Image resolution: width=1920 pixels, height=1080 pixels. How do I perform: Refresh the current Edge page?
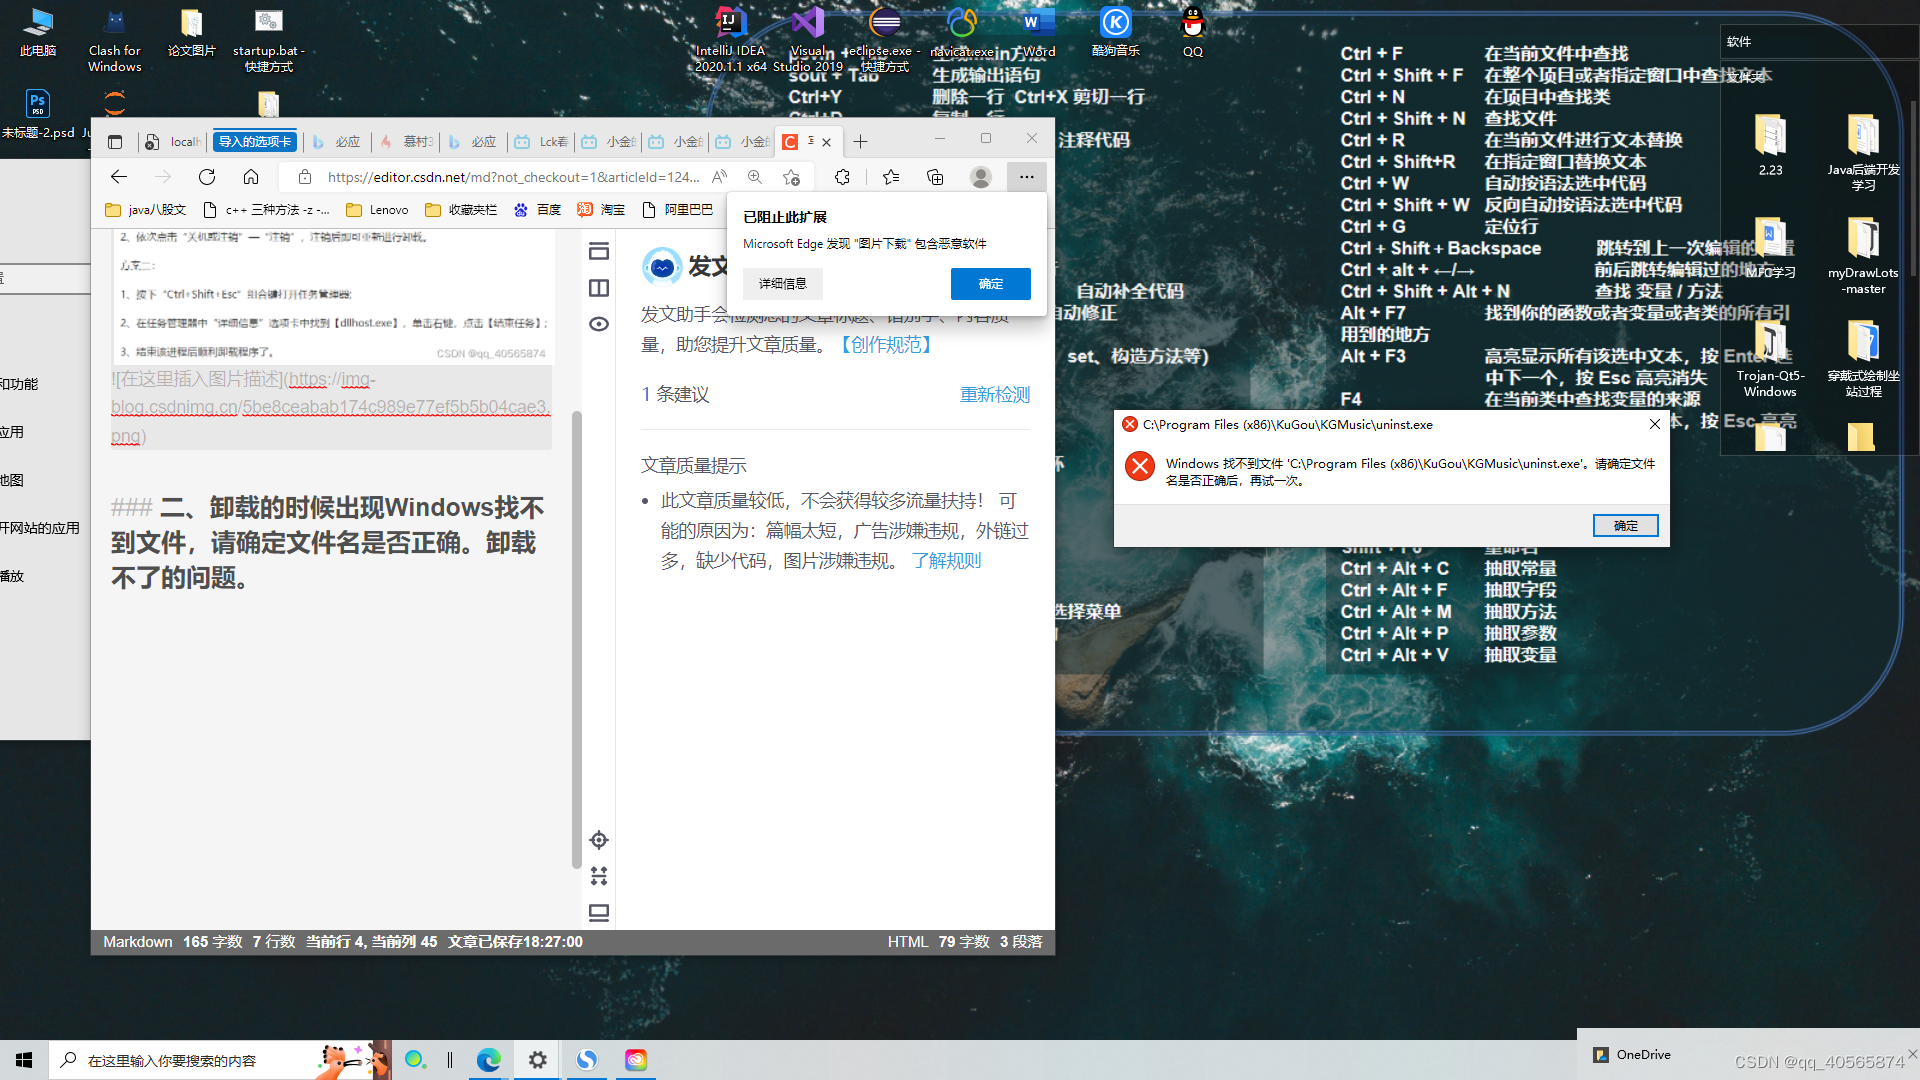207,177
